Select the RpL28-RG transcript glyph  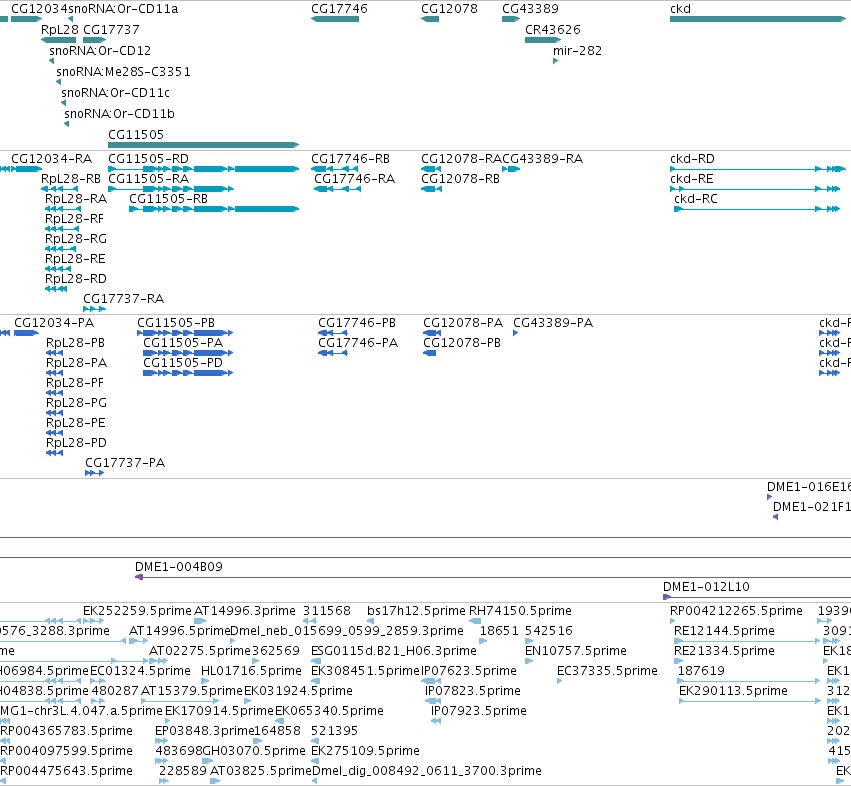coord(60,249)
